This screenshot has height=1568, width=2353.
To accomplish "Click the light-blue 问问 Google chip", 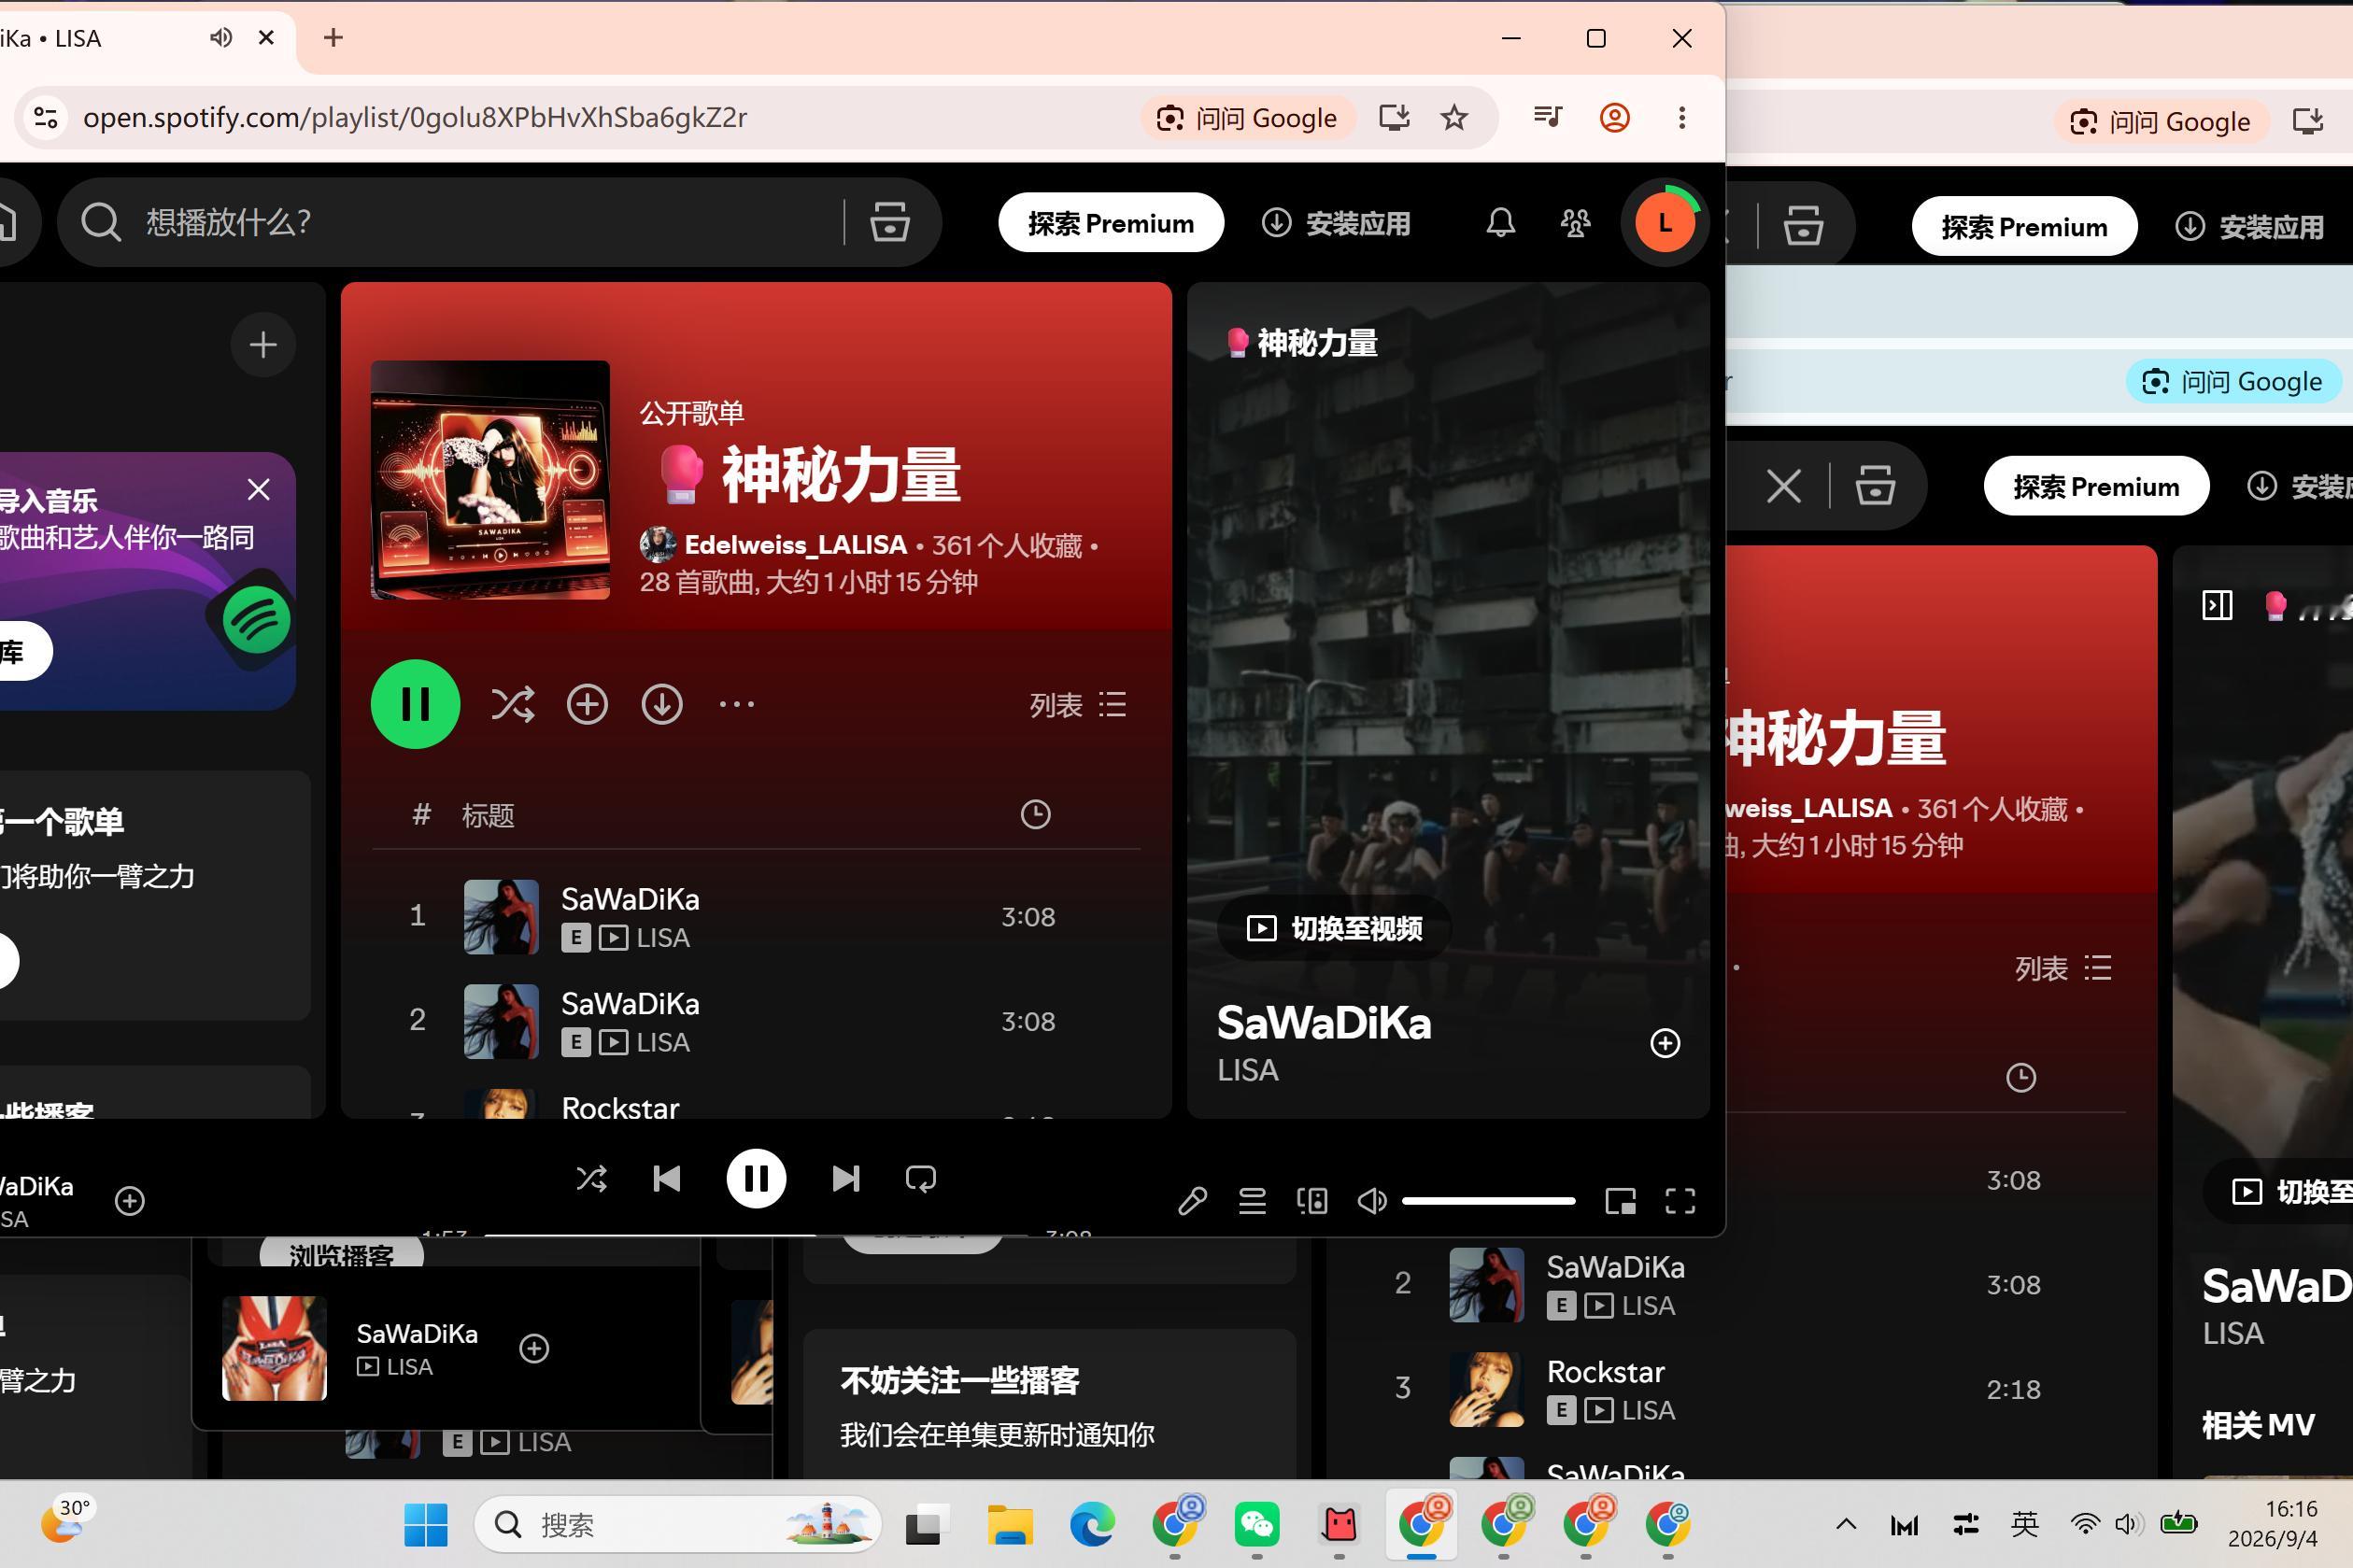I will (x=2233, y=382).
